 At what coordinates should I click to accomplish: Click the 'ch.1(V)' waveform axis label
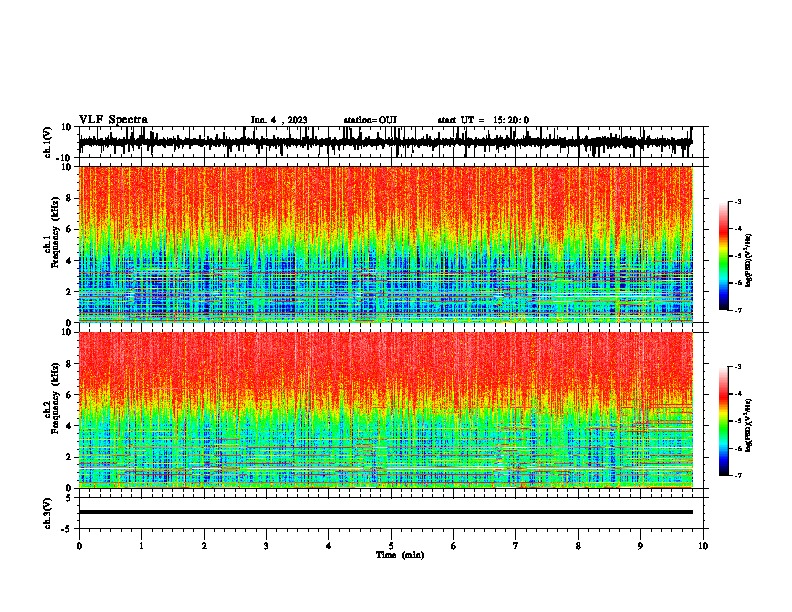click(x=48, y=142)
